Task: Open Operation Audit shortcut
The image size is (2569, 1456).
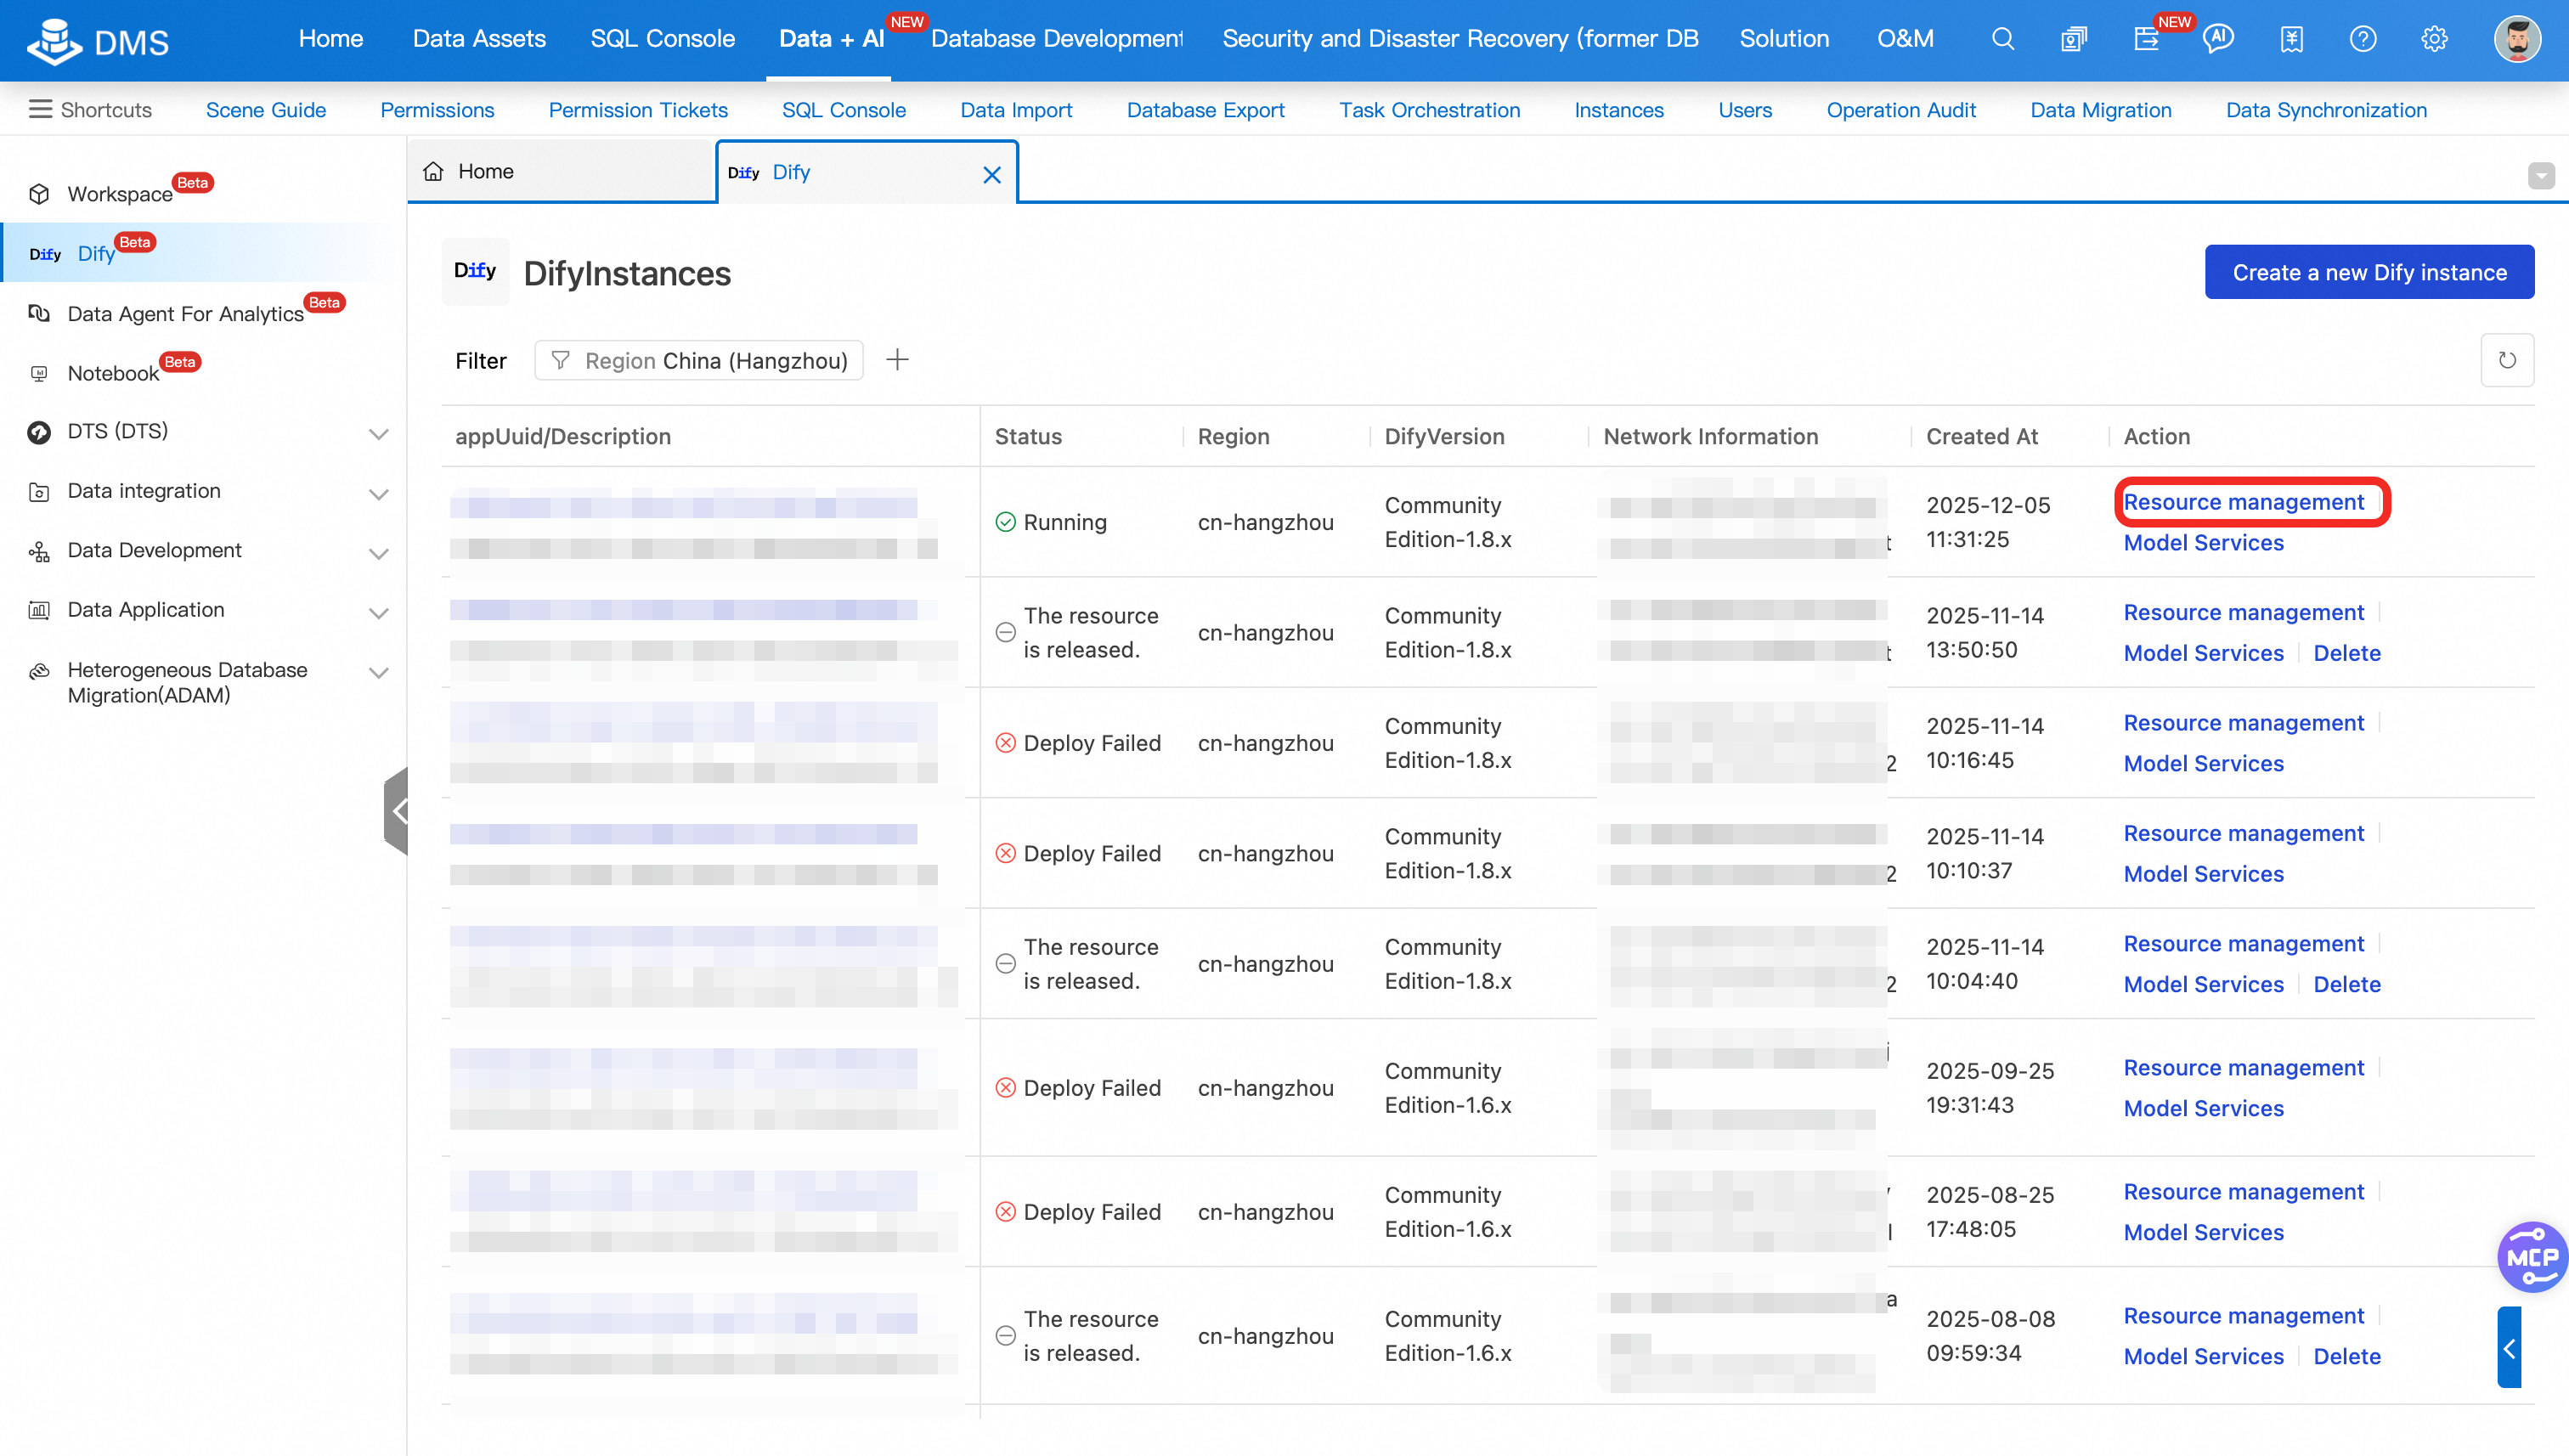Action: click(x=1901, y=110)
